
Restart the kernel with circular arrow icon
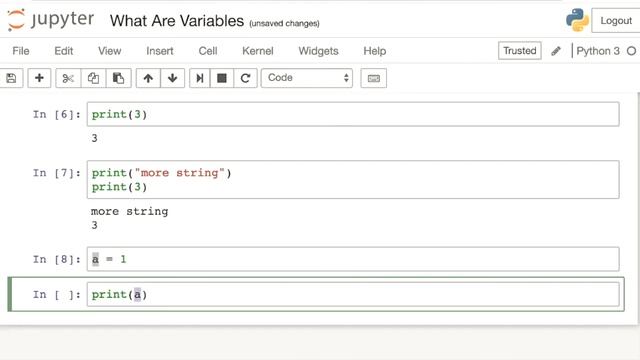pyautogui.click(x=245, y=78)
